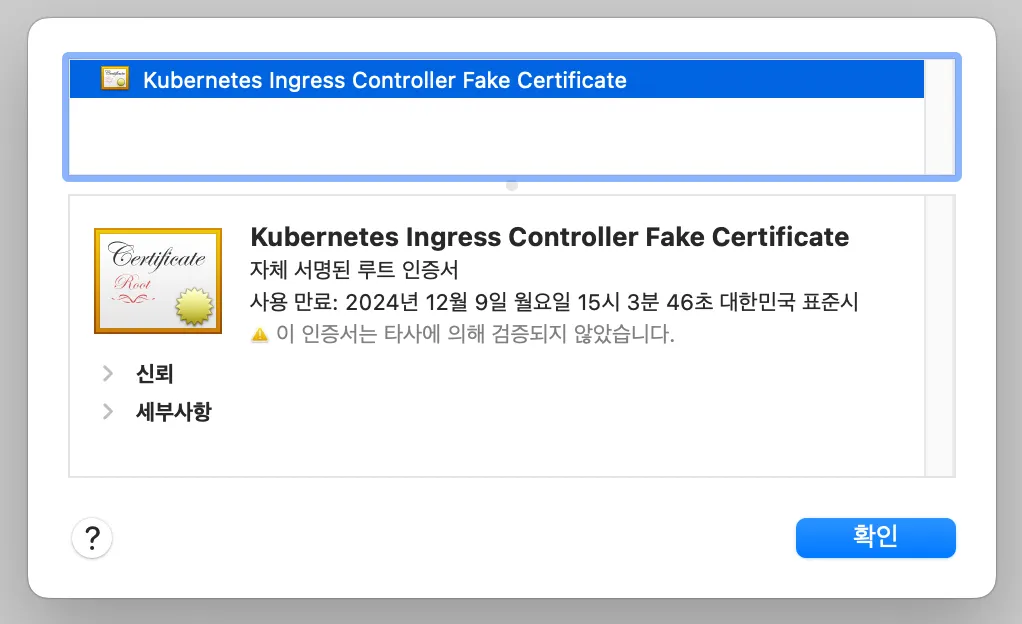1022x624 pixels.
Task: Click the small certificate icon in the list row
Action: coord(115,79)
